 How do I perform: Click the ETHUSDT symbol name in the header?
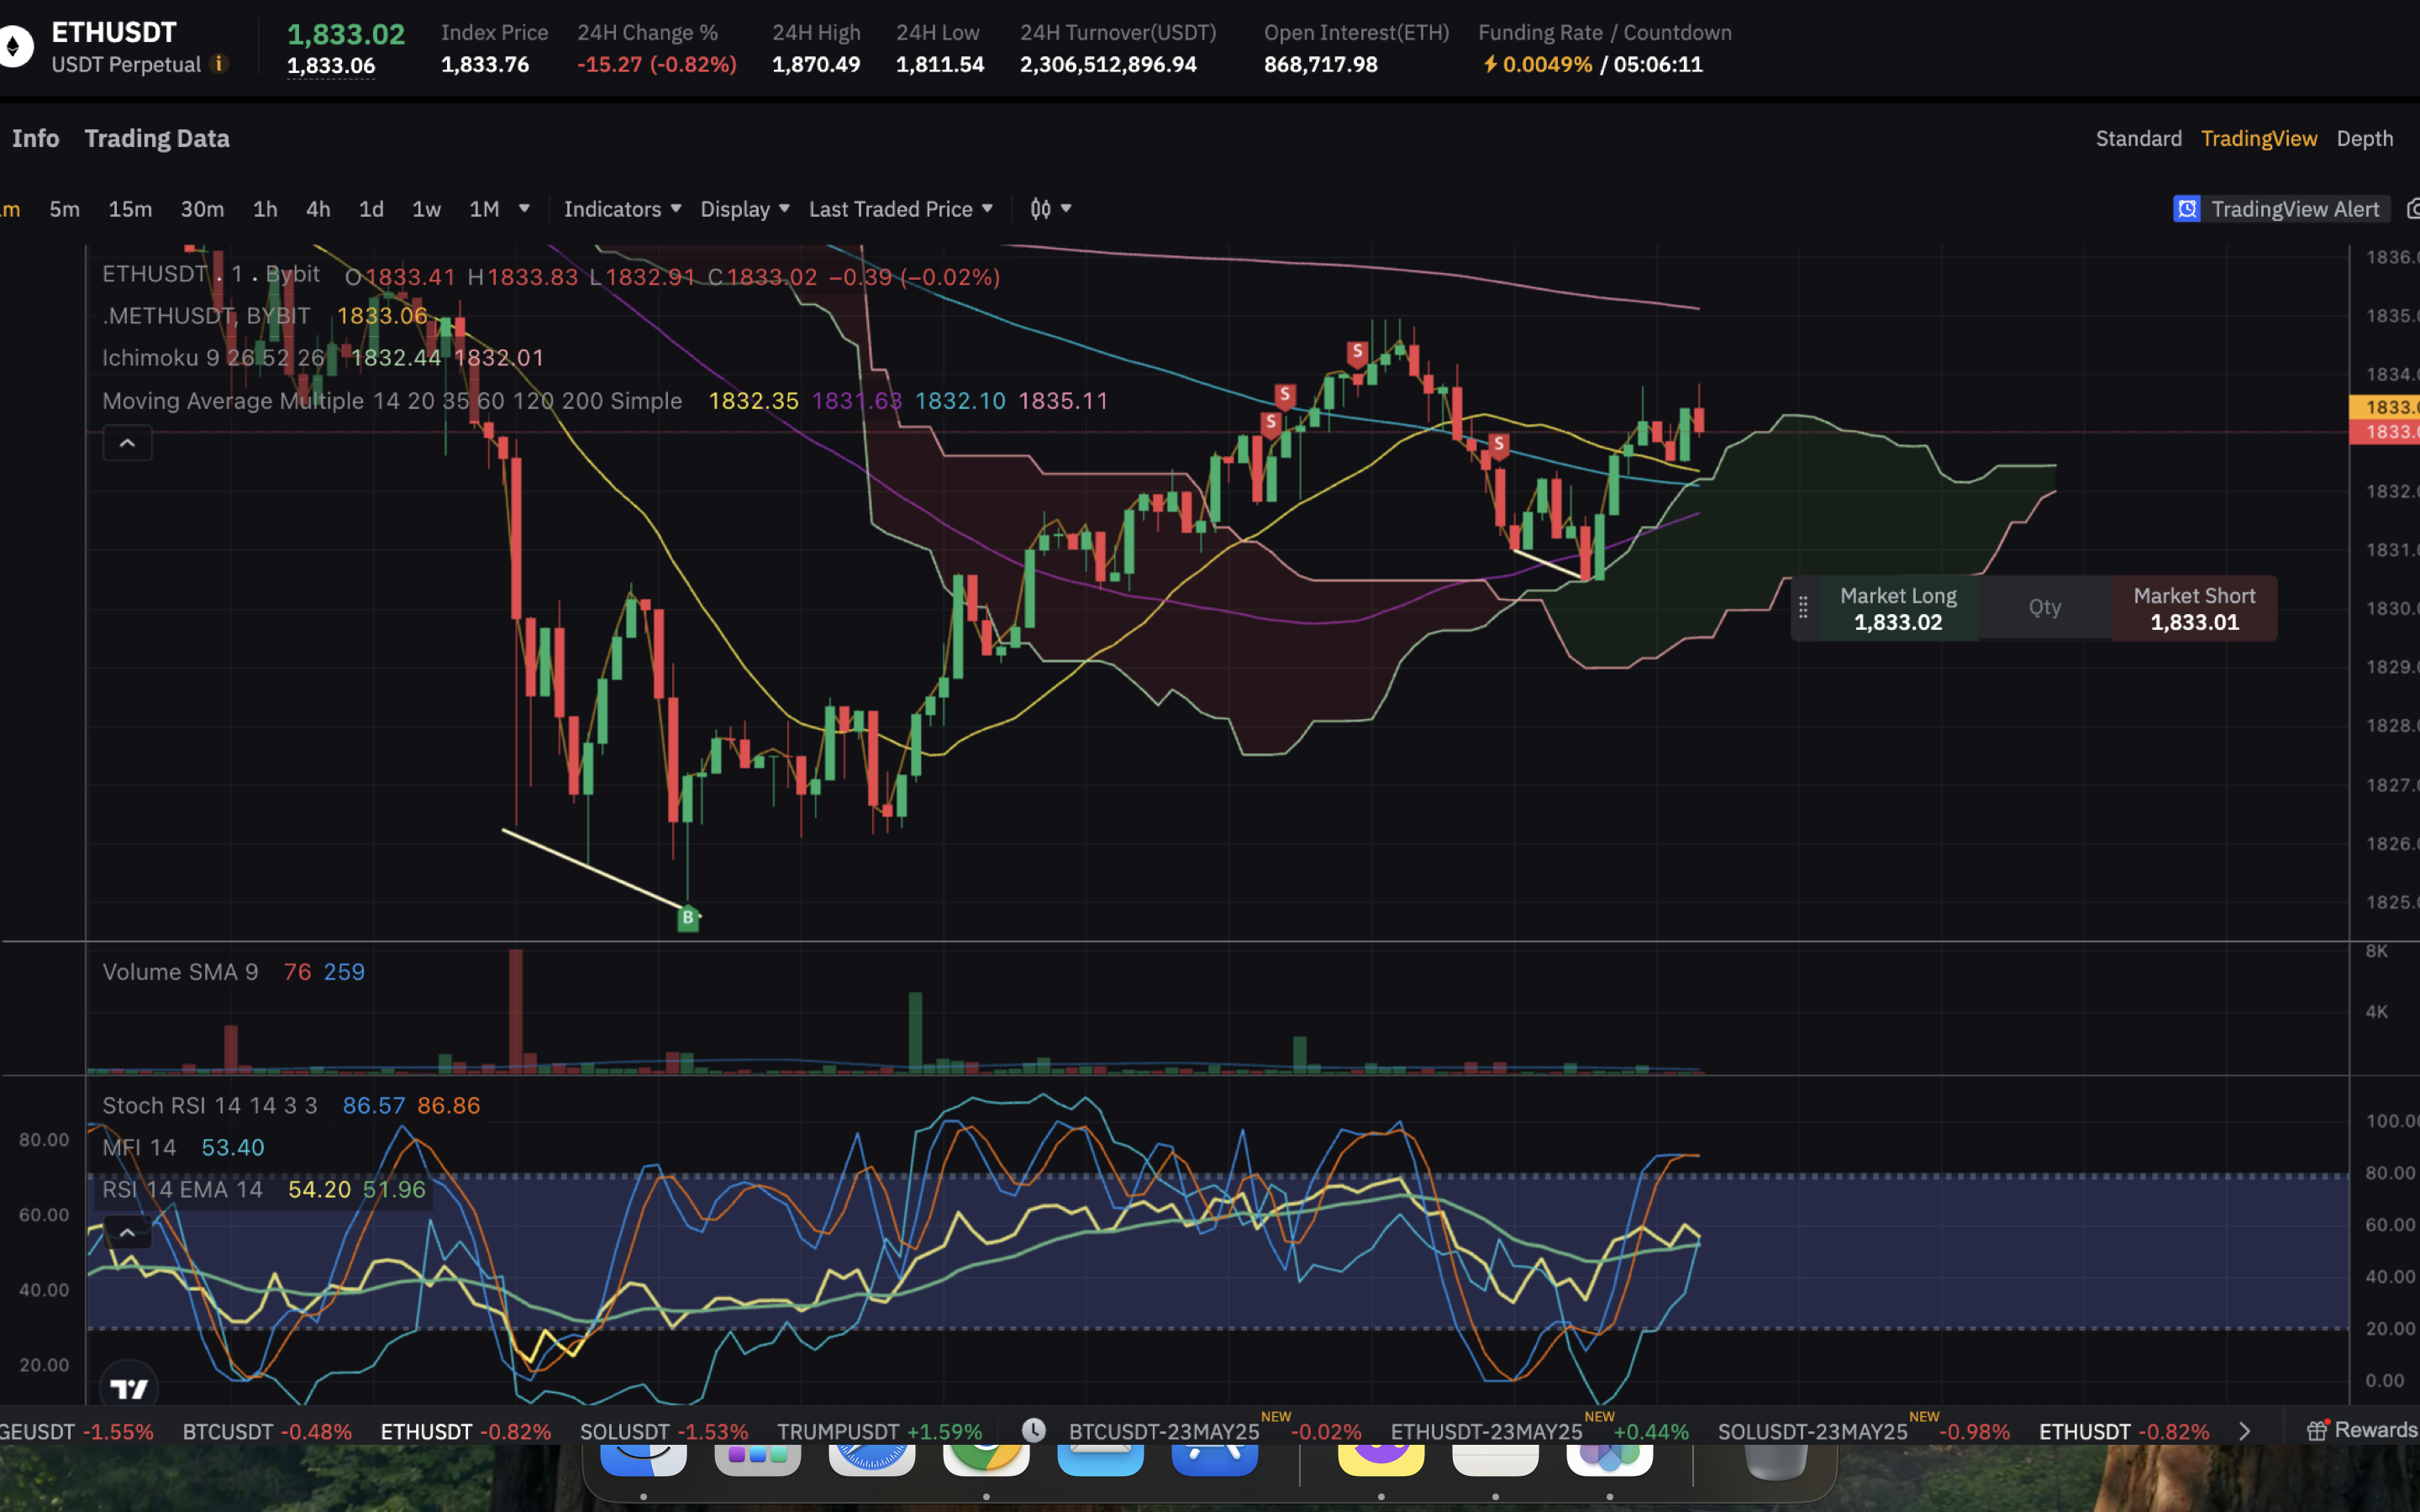114,32
